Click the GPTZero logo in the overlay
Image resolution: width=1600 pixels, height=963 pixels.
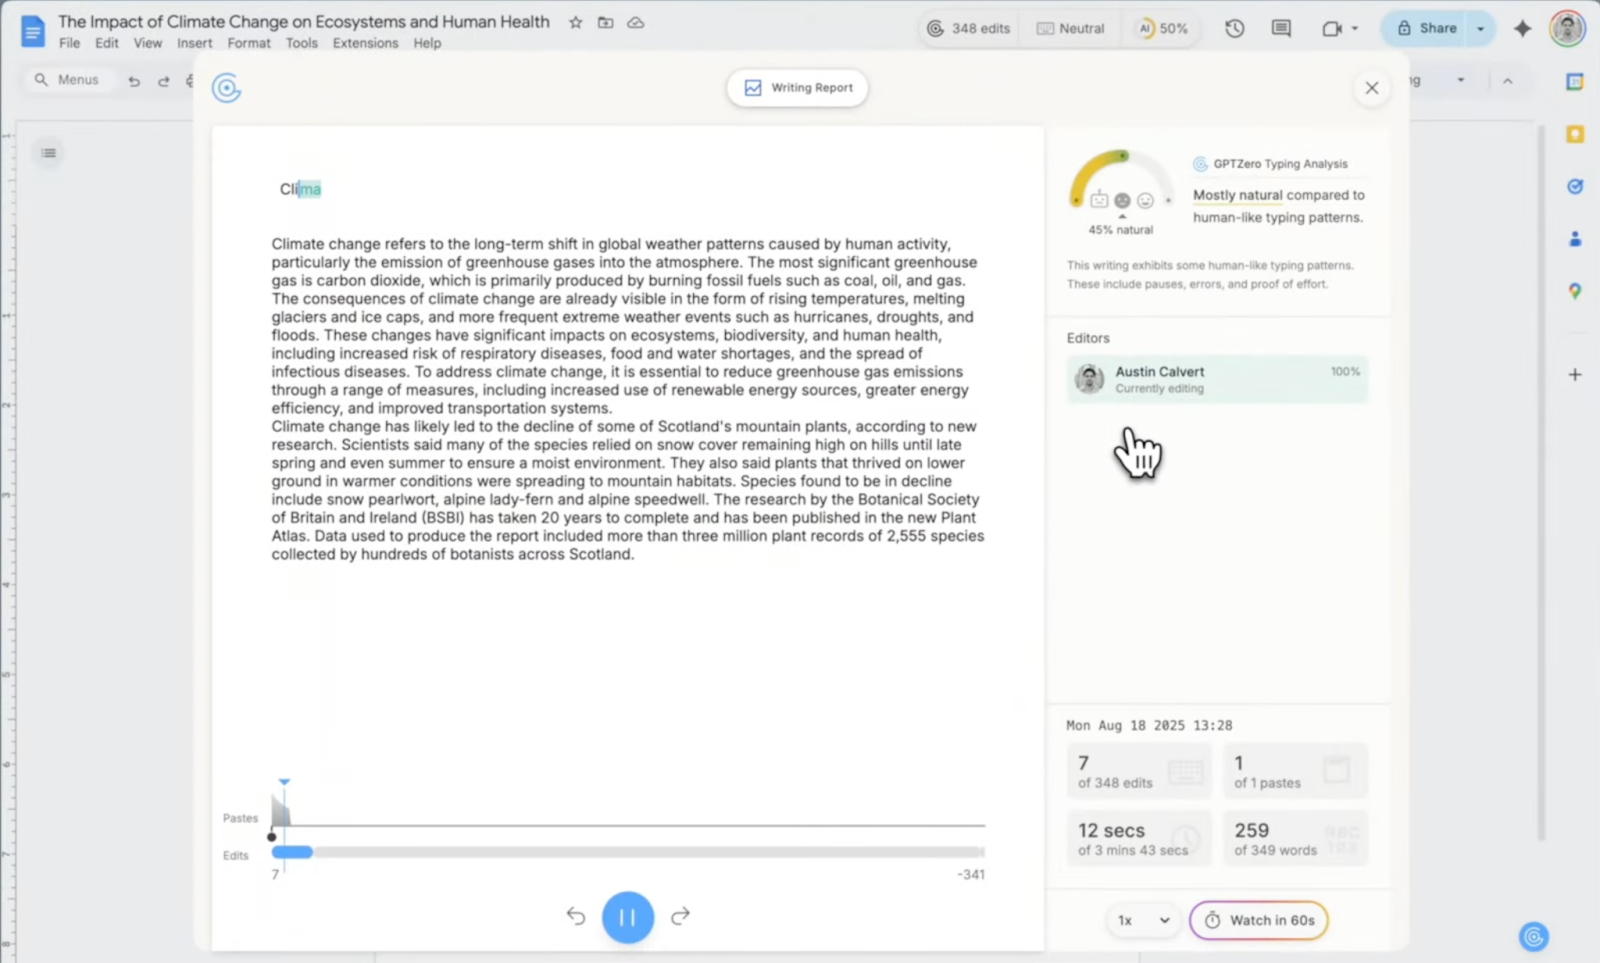point(227,88)
